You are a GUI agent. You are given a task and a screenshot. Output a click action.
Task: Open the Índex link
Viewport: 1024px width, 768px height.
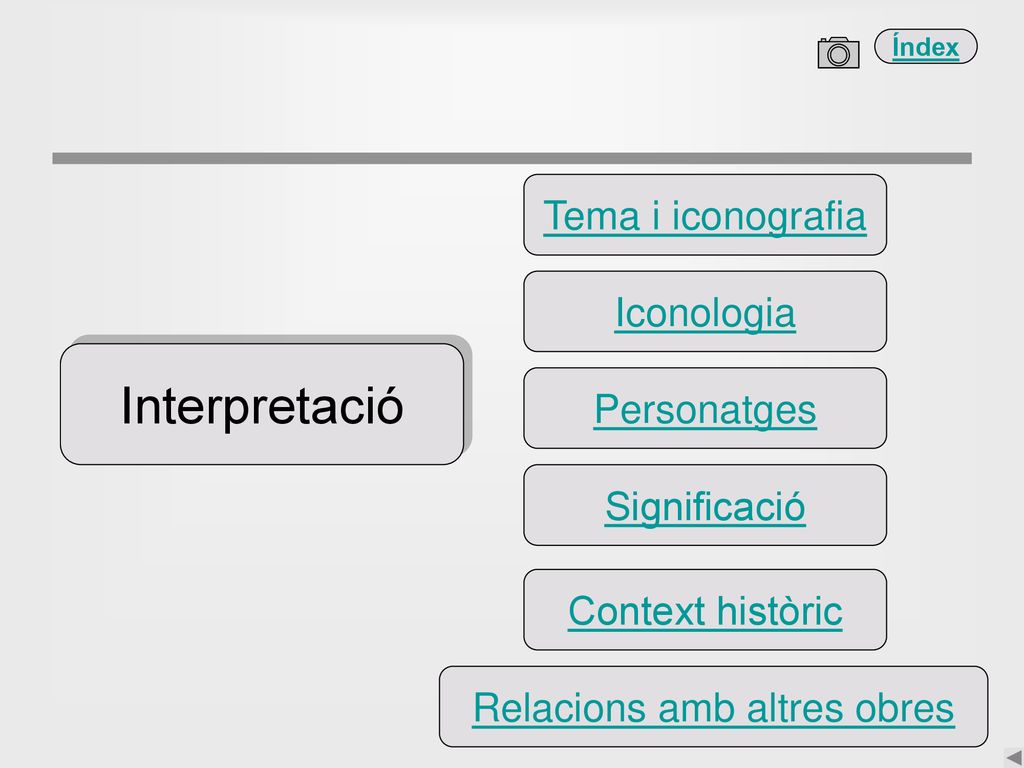(925, 47)
